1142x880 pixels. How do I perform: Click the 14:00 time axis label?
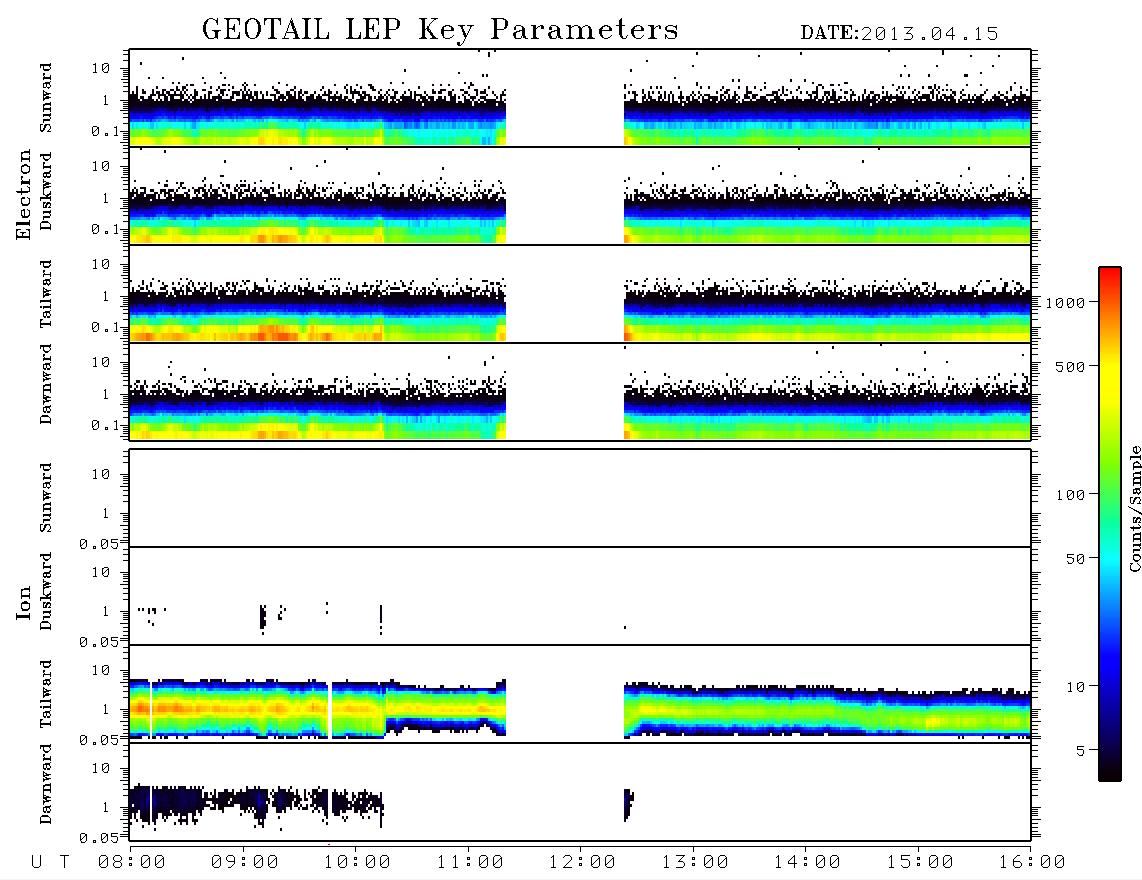pos(807,862)
